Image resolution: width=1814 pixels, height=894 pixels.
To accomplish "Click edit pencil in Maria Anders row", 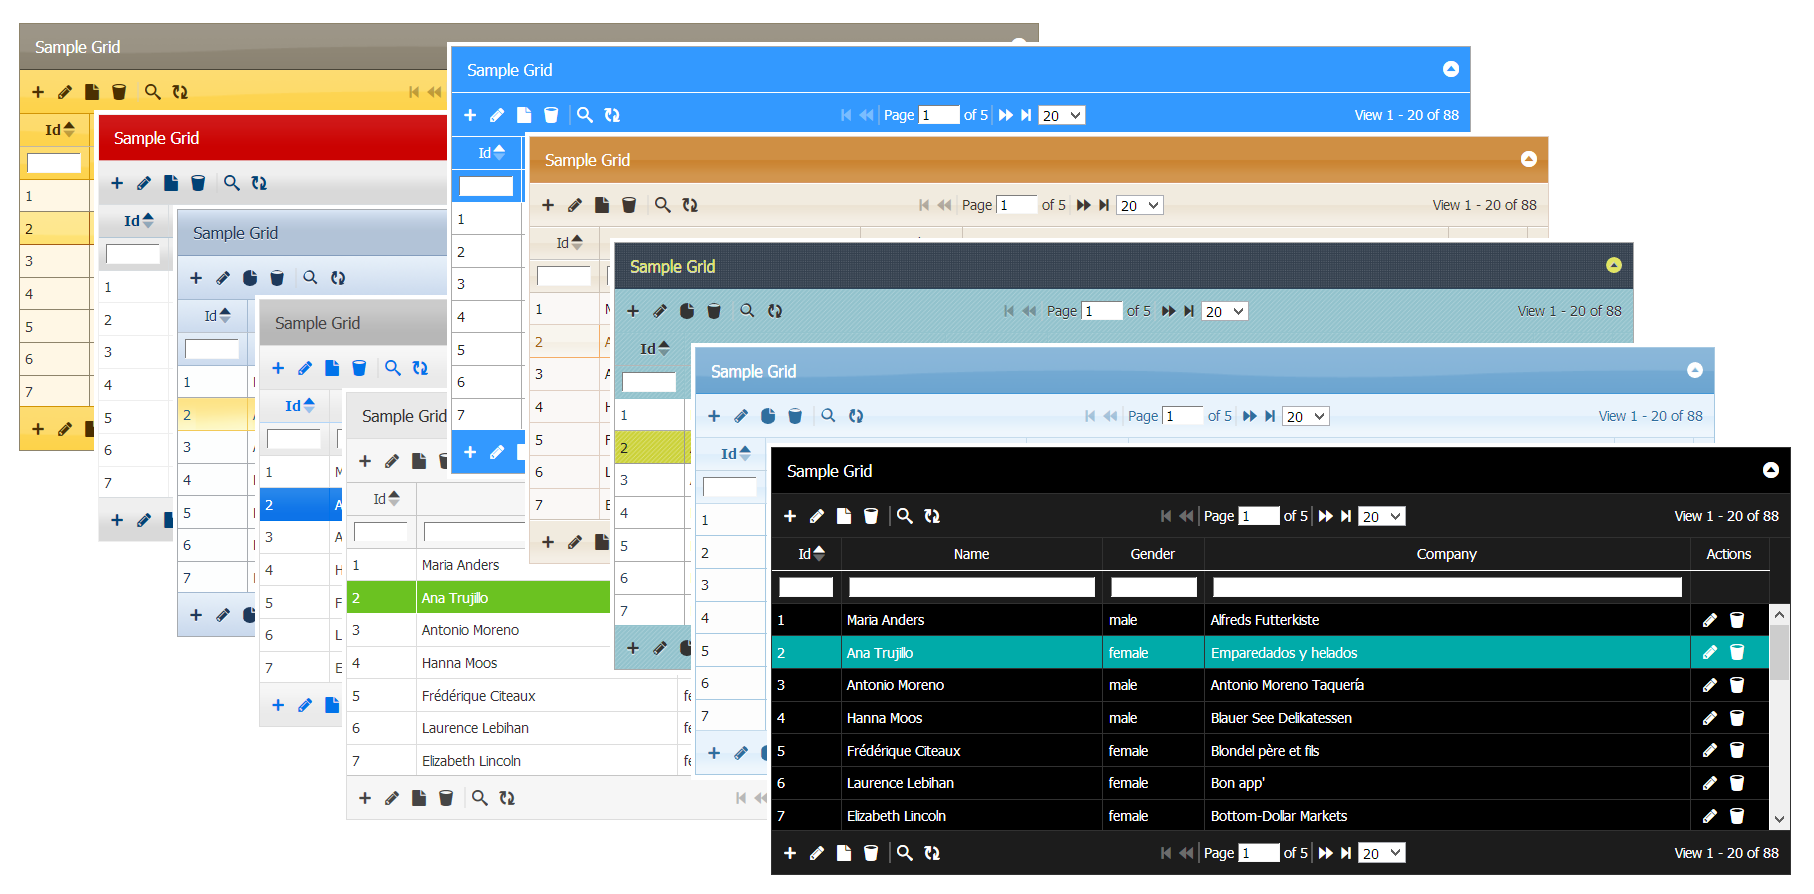I will pos(1710,620).
